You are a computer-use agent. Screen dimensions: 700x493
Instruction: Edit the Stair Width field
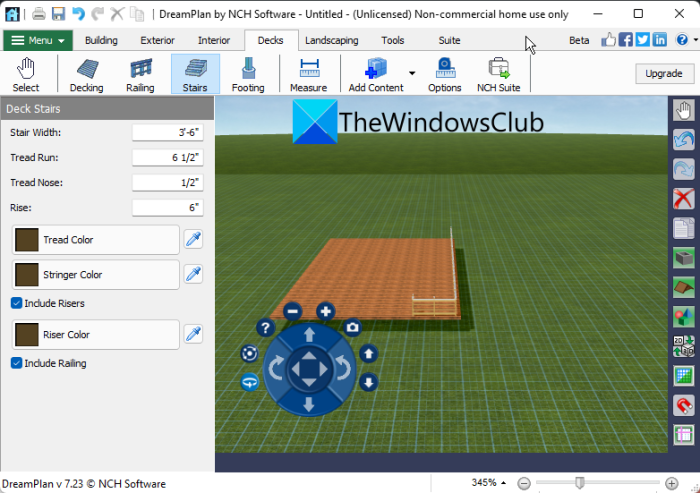(x=168, y=133)
